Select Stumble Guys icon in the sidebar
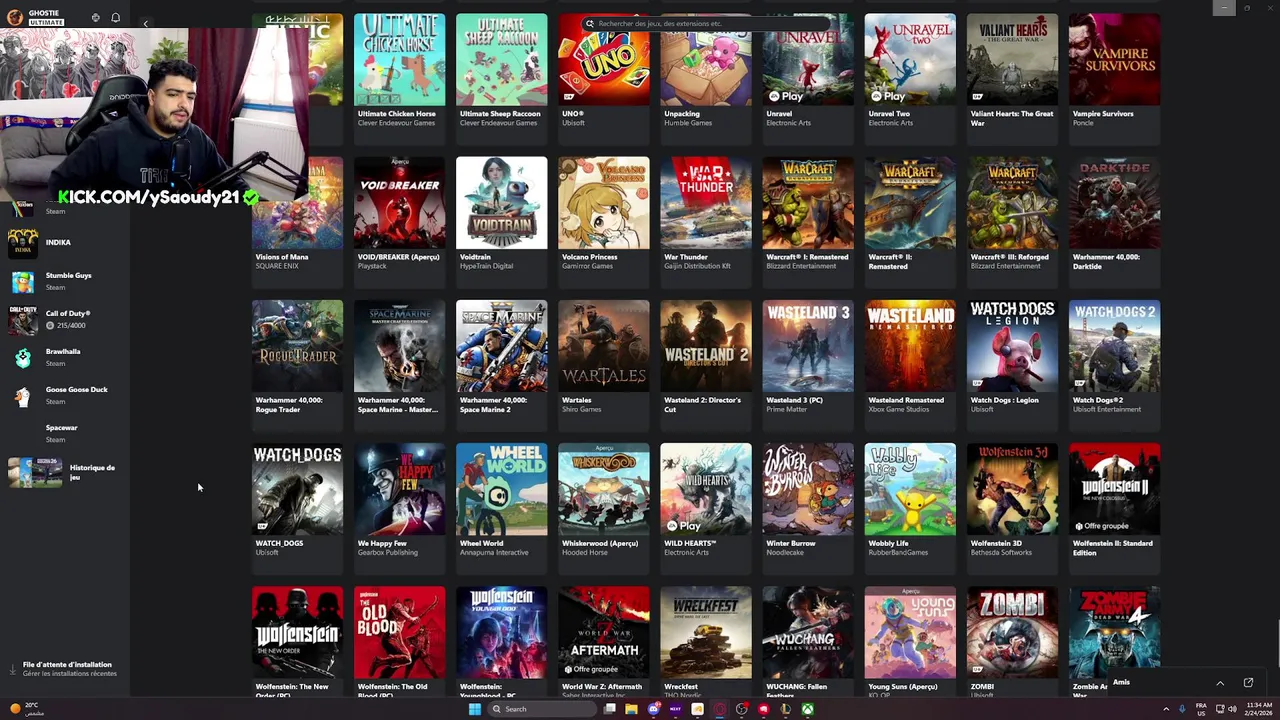The width and height of the screenshot is (1280, 720). (23, 281)
